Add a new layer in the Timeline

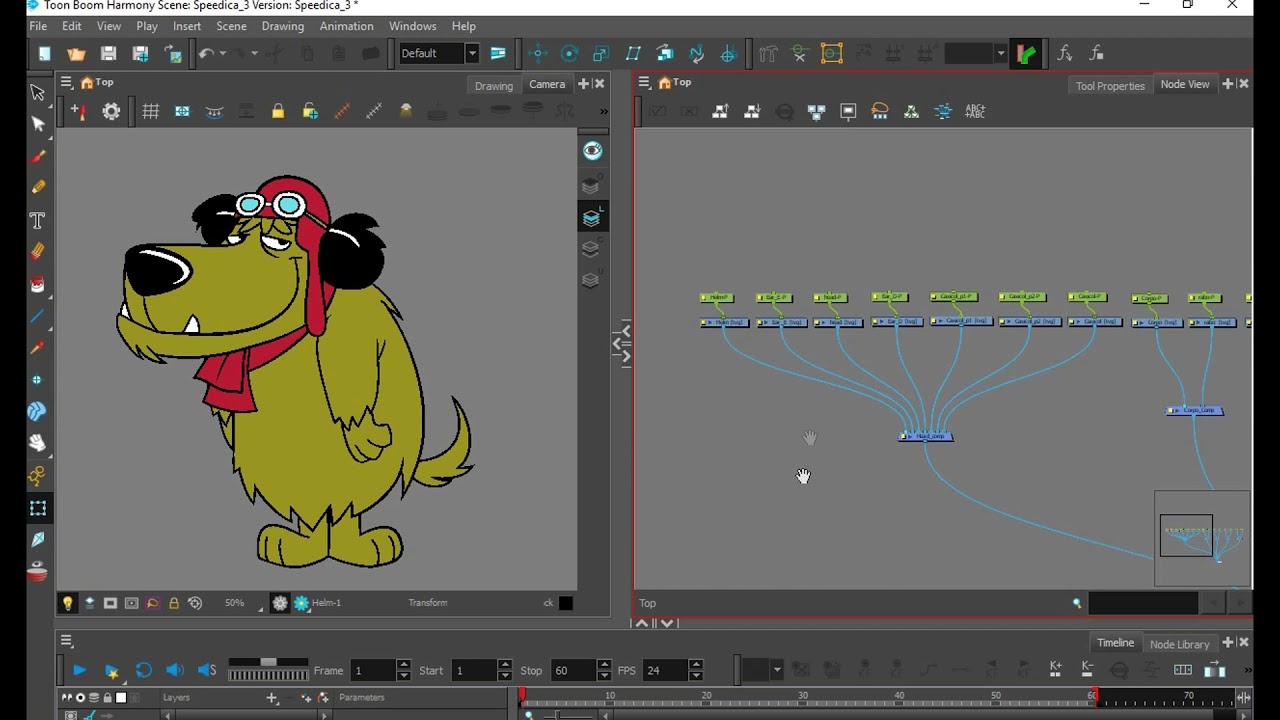(271, 698)
